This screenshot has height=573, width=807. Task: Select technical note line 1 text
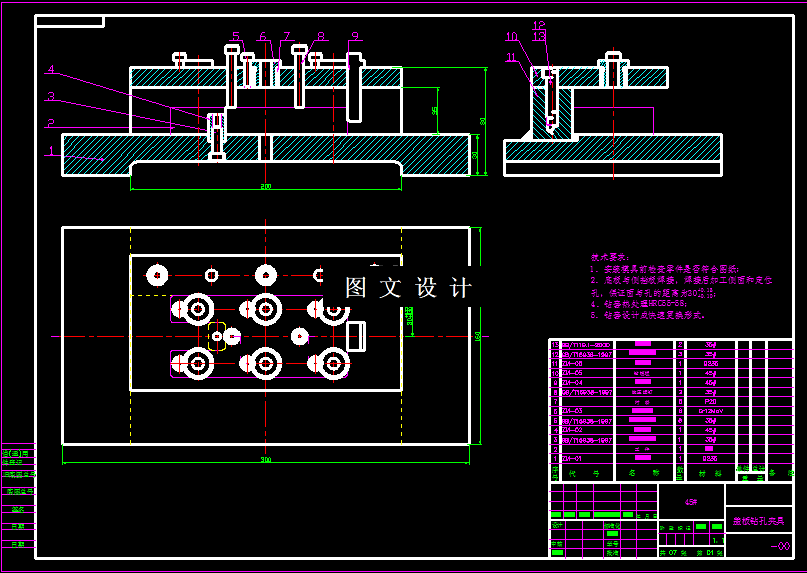click(665, 269)
